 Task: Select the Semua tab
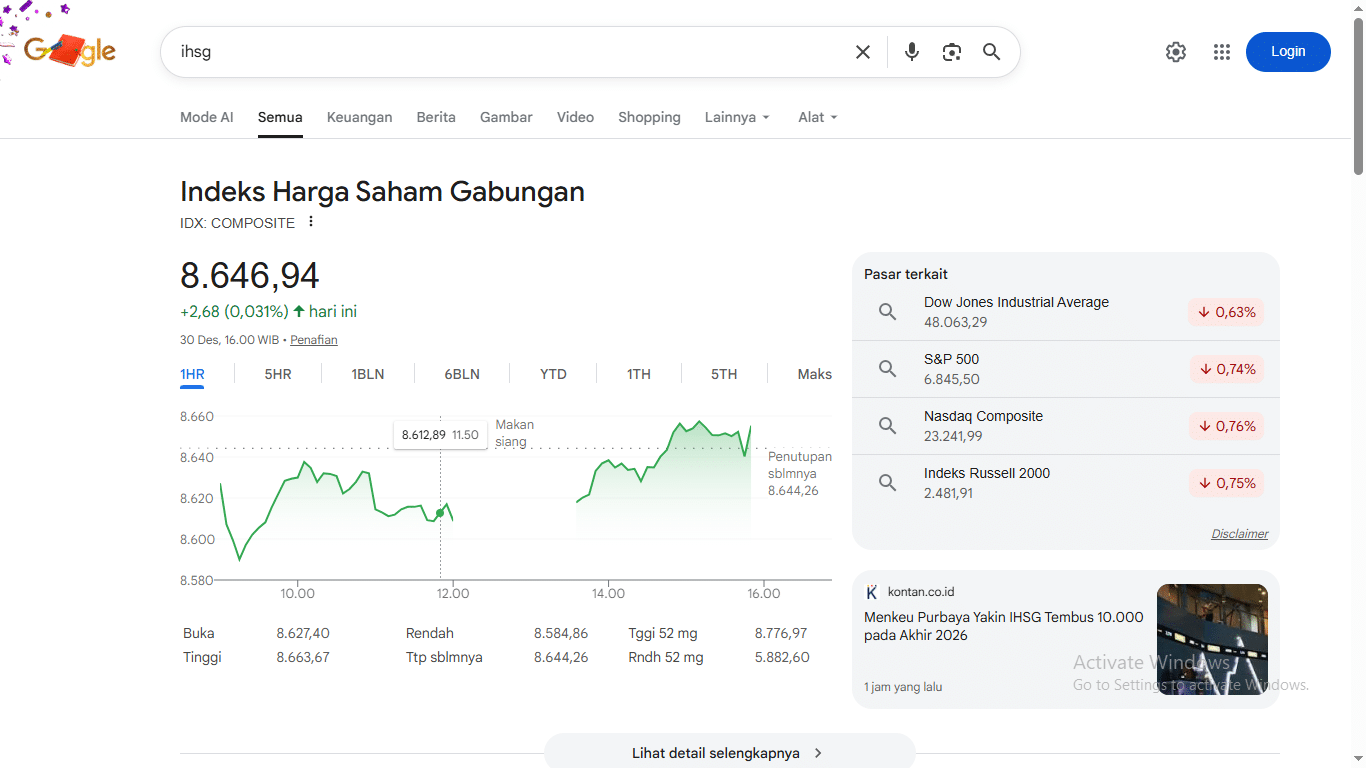point(280,117)
